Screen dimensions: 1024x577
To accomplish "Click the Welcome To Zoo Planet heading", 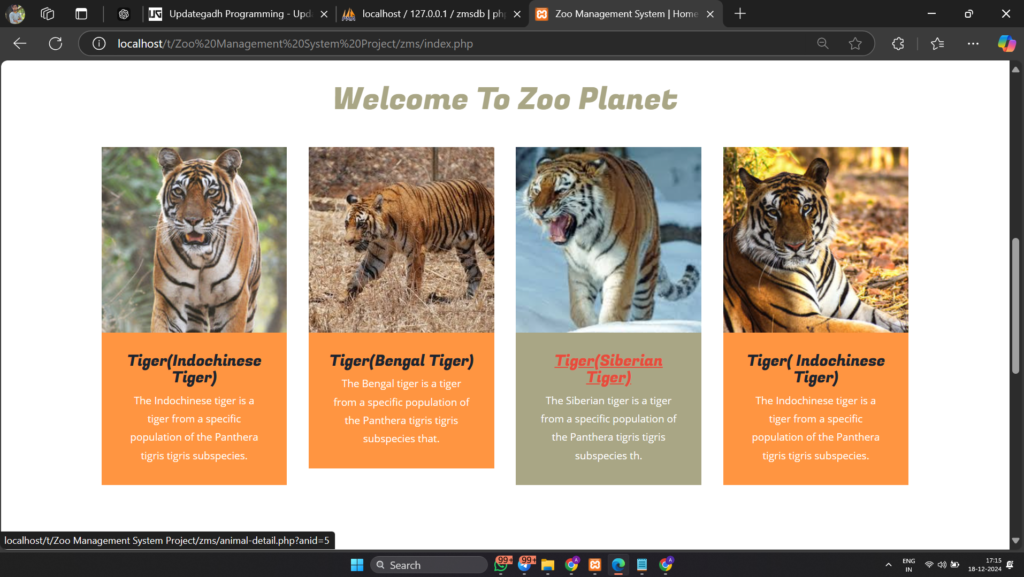I will click(505, 99).
